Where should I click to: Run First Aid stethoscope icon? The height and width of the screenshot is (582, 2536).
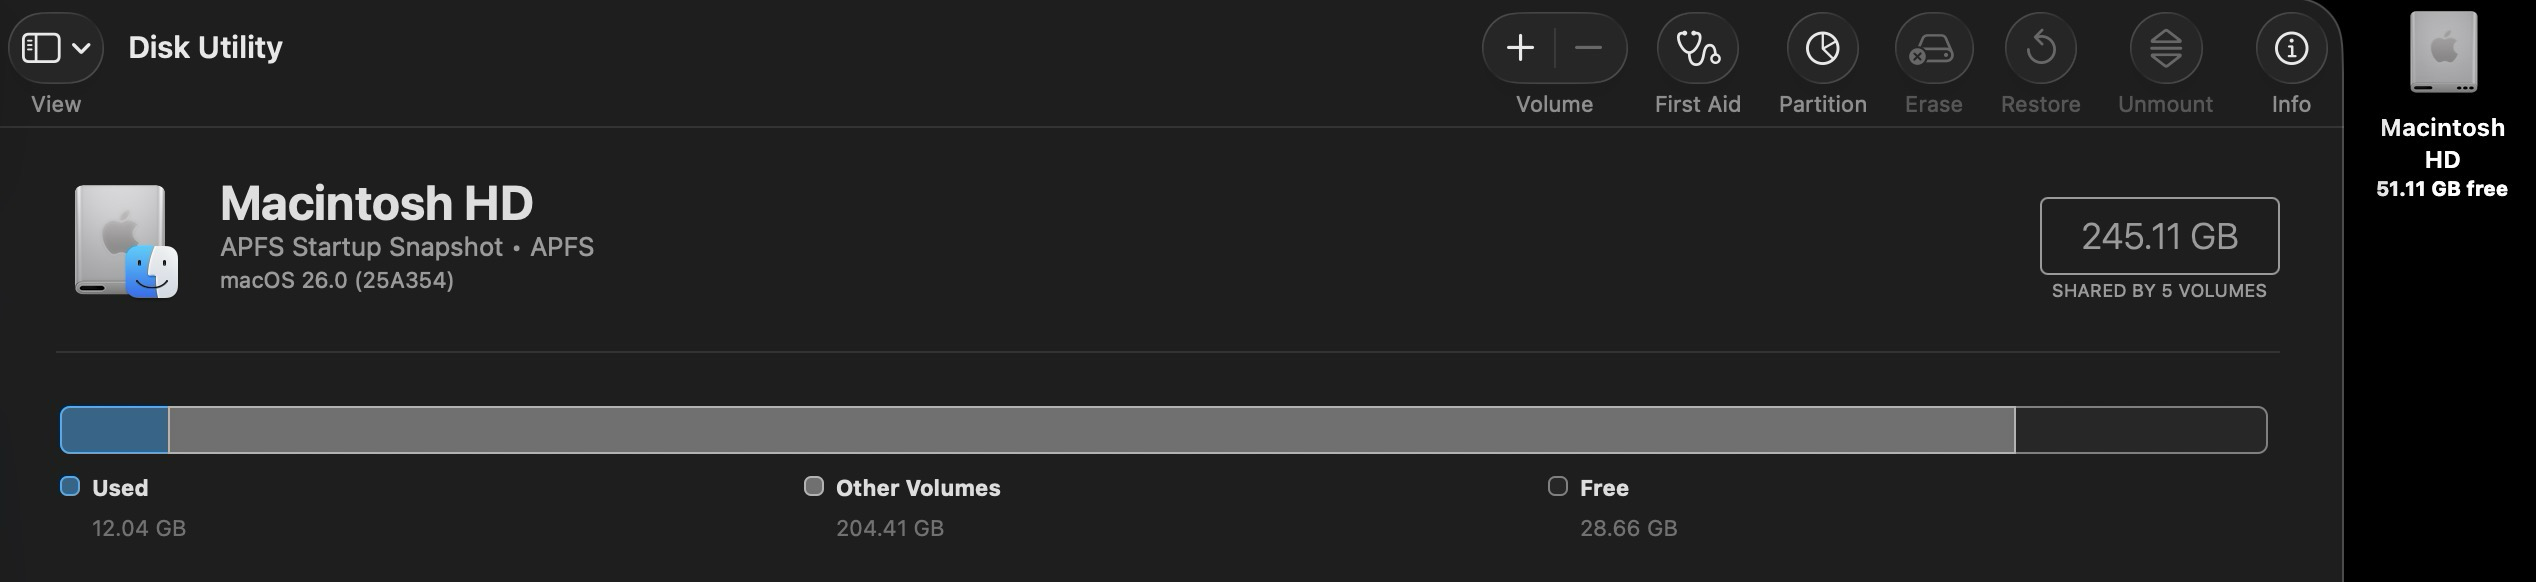click(1697, 48)
